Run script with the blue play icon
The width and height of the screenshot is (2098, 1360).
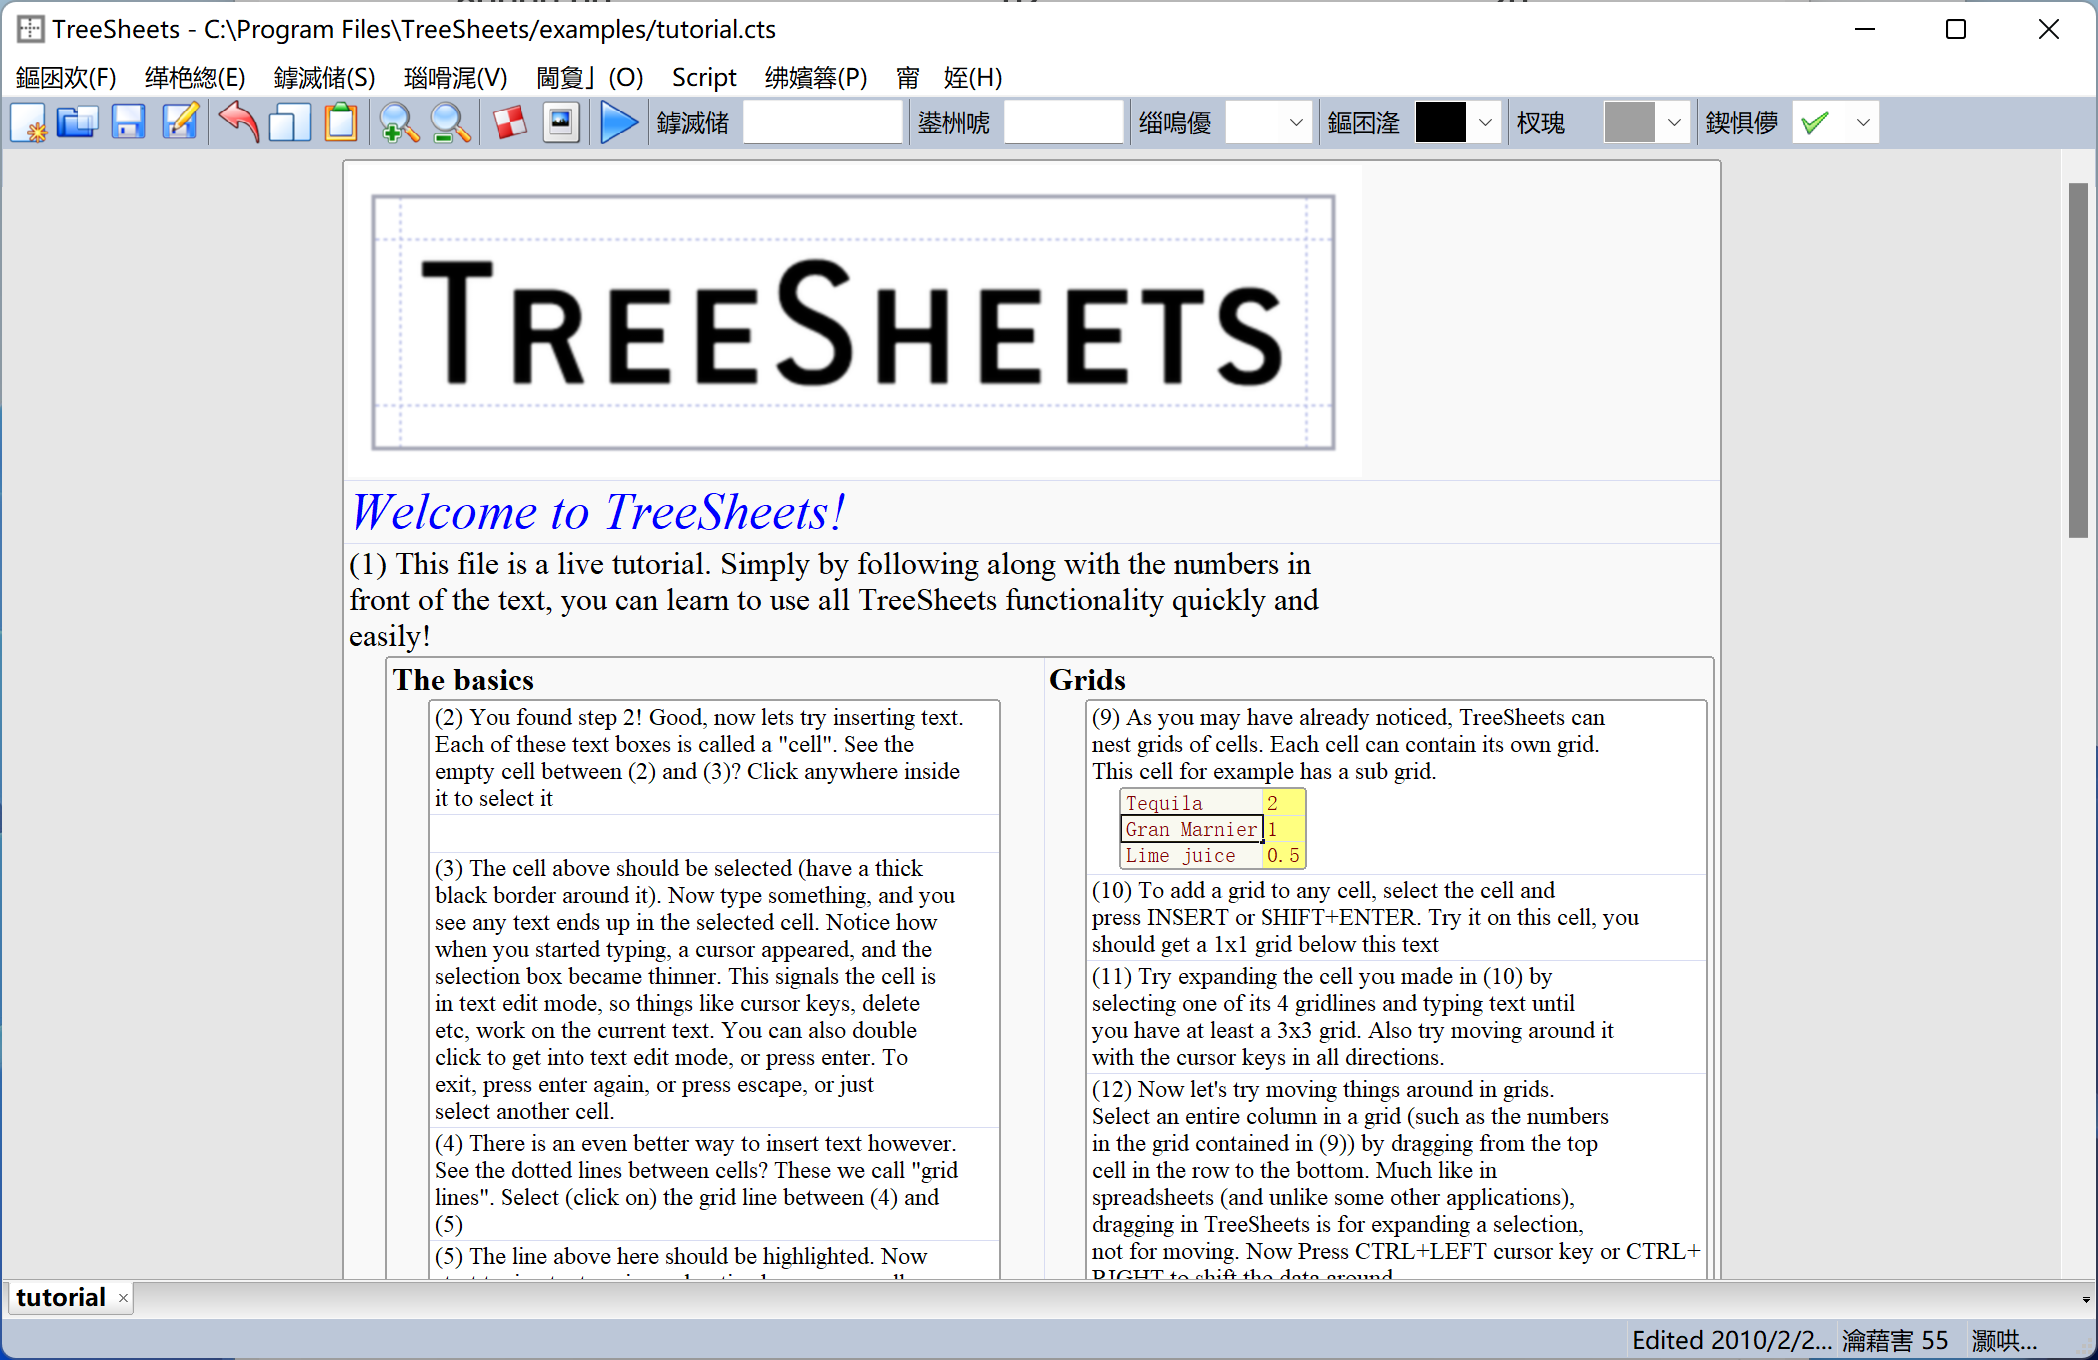coord(619,123)
